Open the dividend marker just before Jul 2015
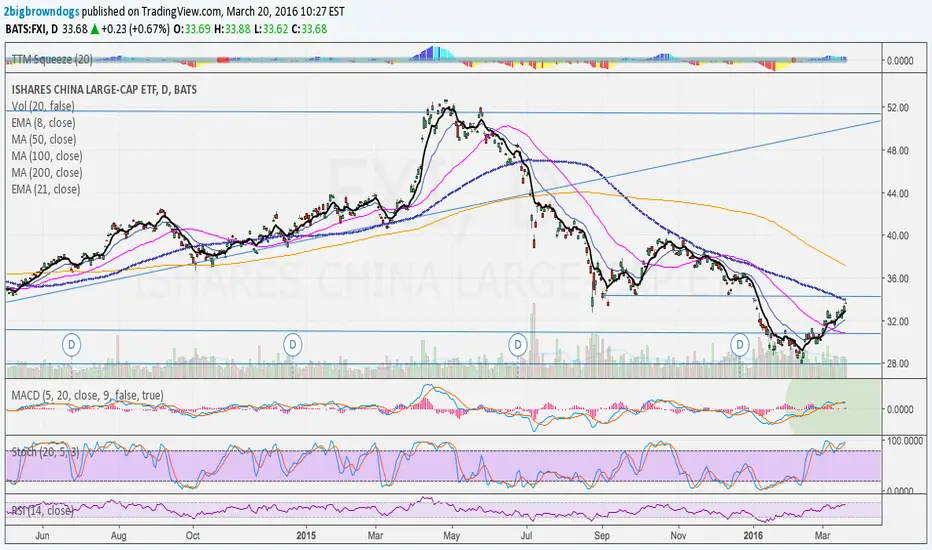The height and width of the screenshot is (550, 932). pos(518,344)
